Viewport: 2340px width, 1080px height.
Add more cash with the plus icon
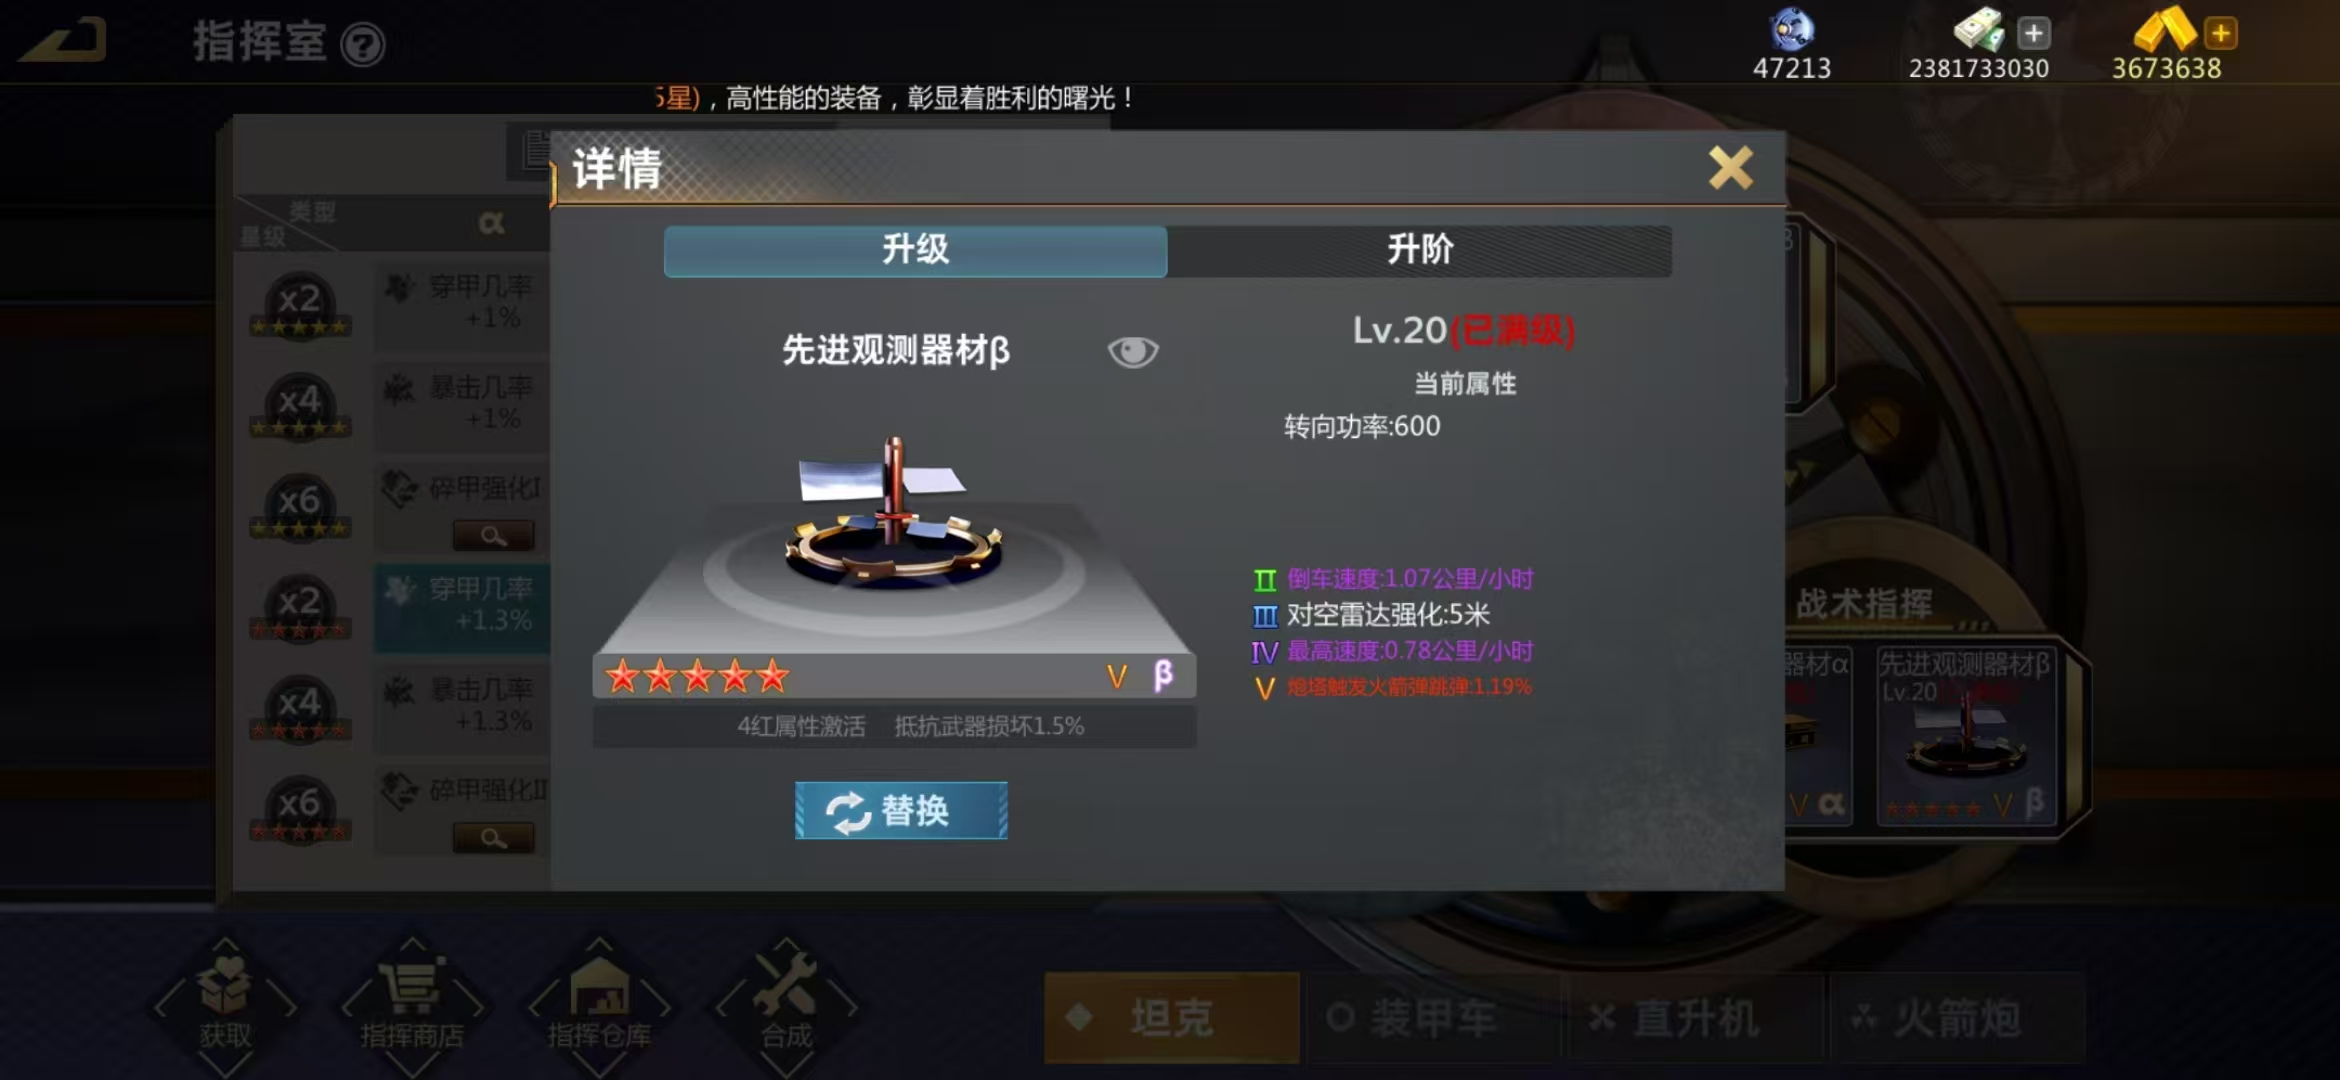[x=2033, y=33]
